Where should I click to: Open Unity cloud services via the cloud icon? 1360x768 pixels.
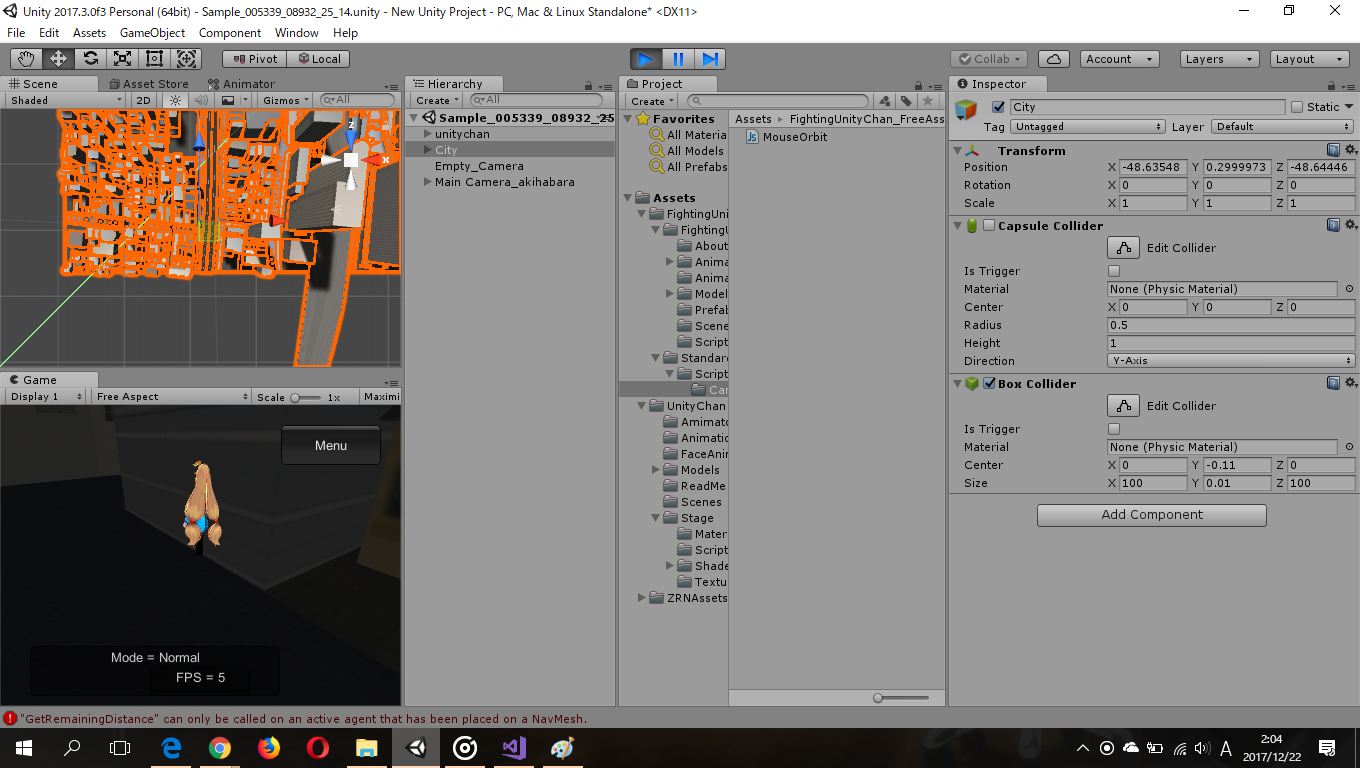[1054, 58]
